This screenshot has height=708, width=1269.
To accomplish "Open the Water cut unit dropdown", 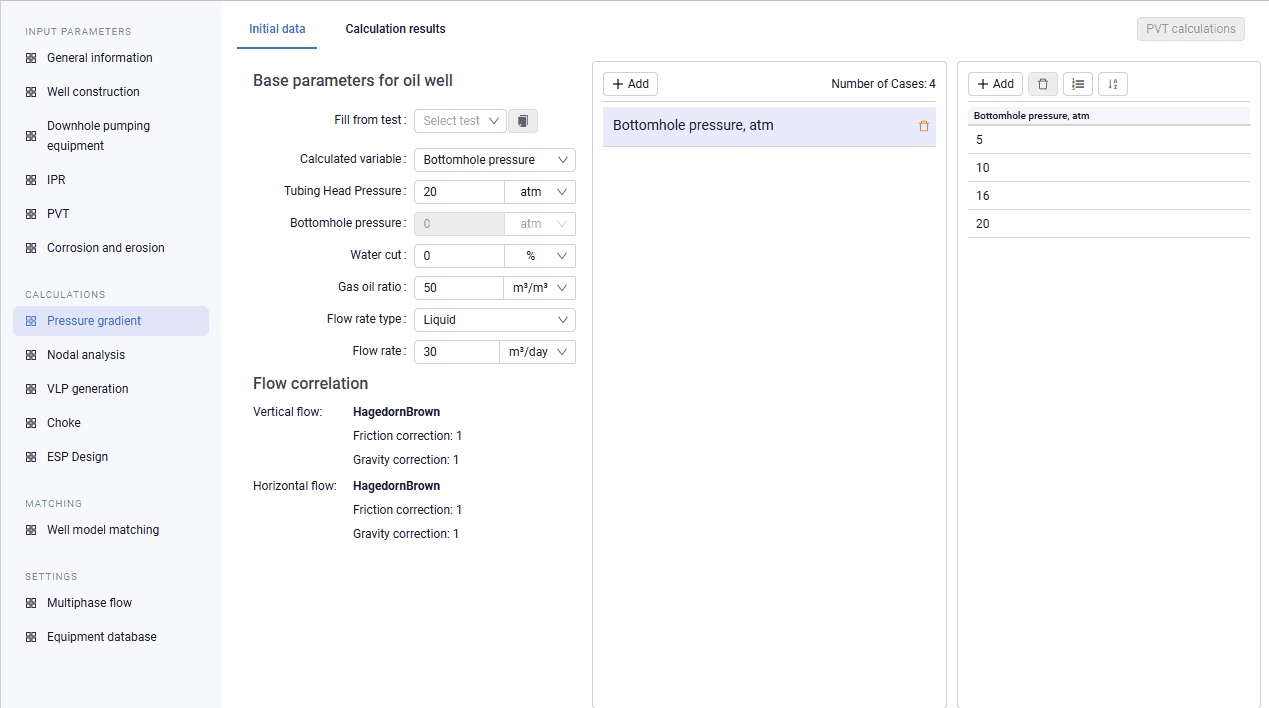I will pyautogui.click(x=540, y=256).
